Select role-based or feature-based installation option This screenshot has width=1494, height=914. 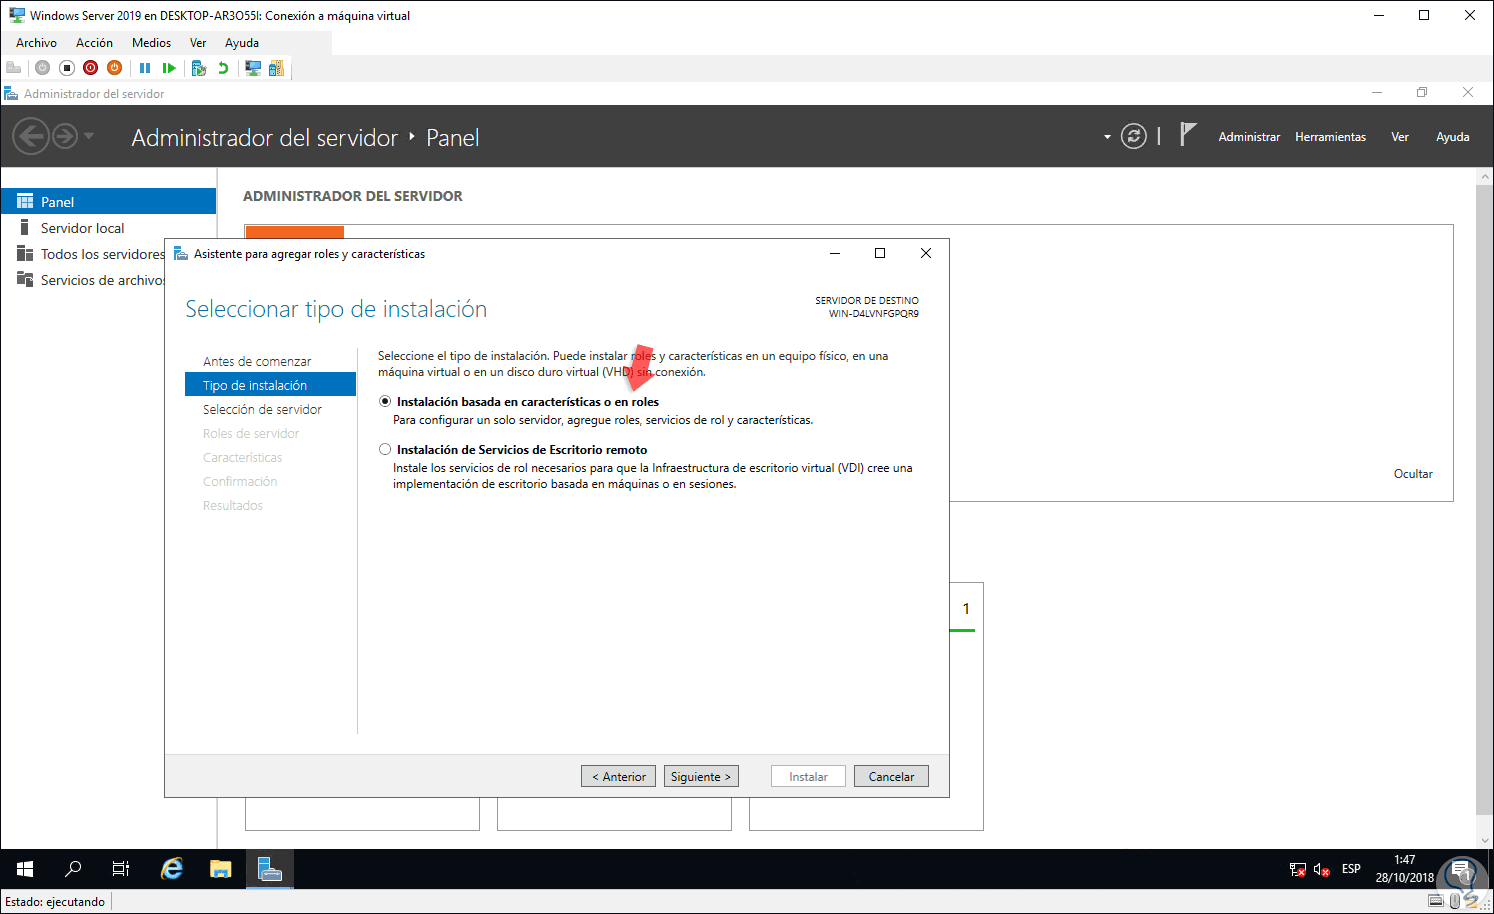(385, 402)
